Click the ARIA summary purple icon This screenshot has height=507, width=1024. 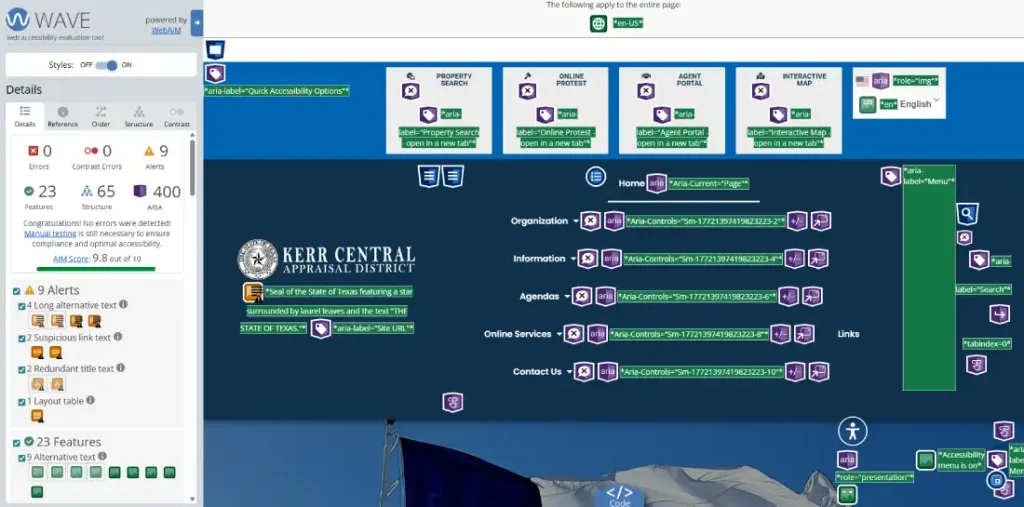[x=140, y=191]
